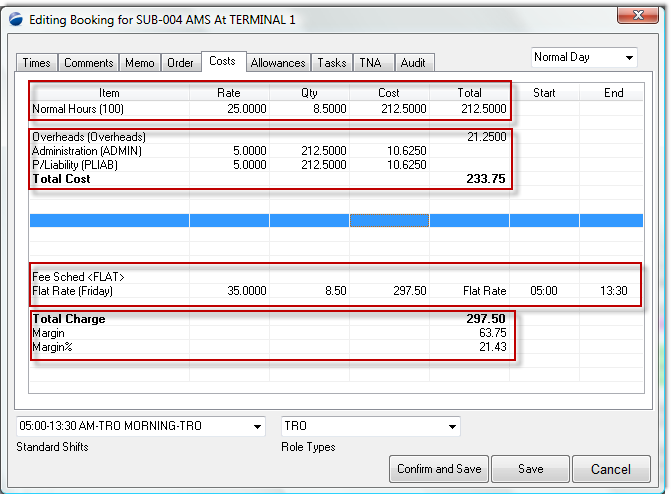Switch to the Tasks tab
Screen dimensions: 671x494
pyautogui.click(x=332, y=63)
